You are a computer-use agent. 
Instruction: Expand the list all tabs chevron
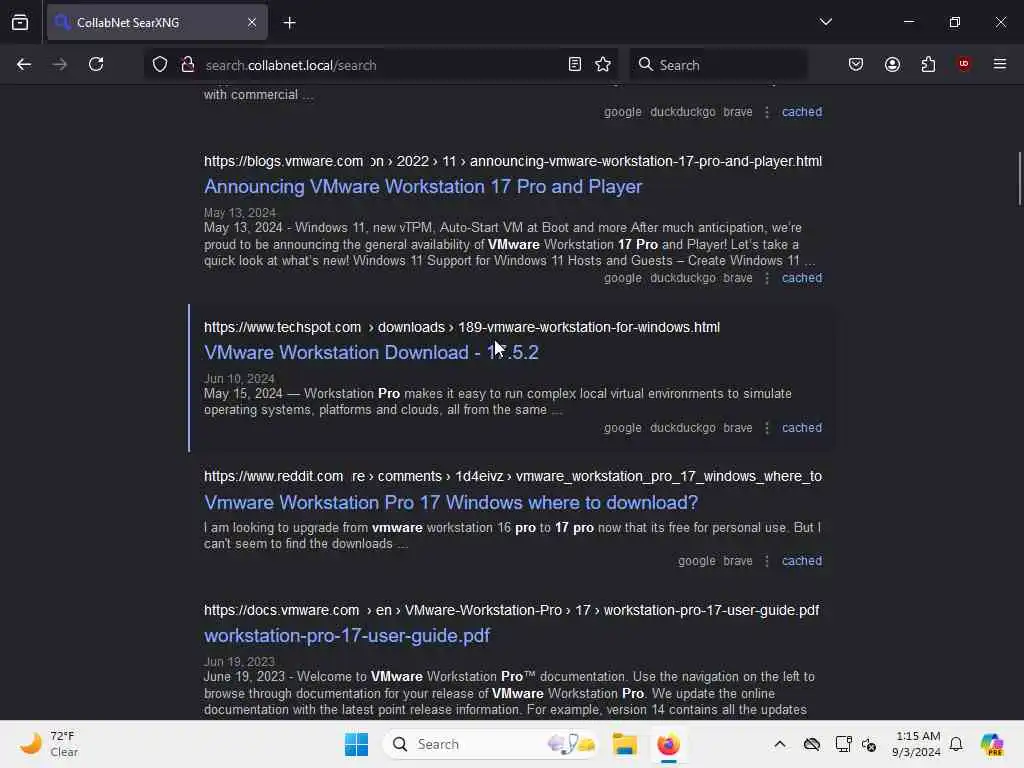825,22
